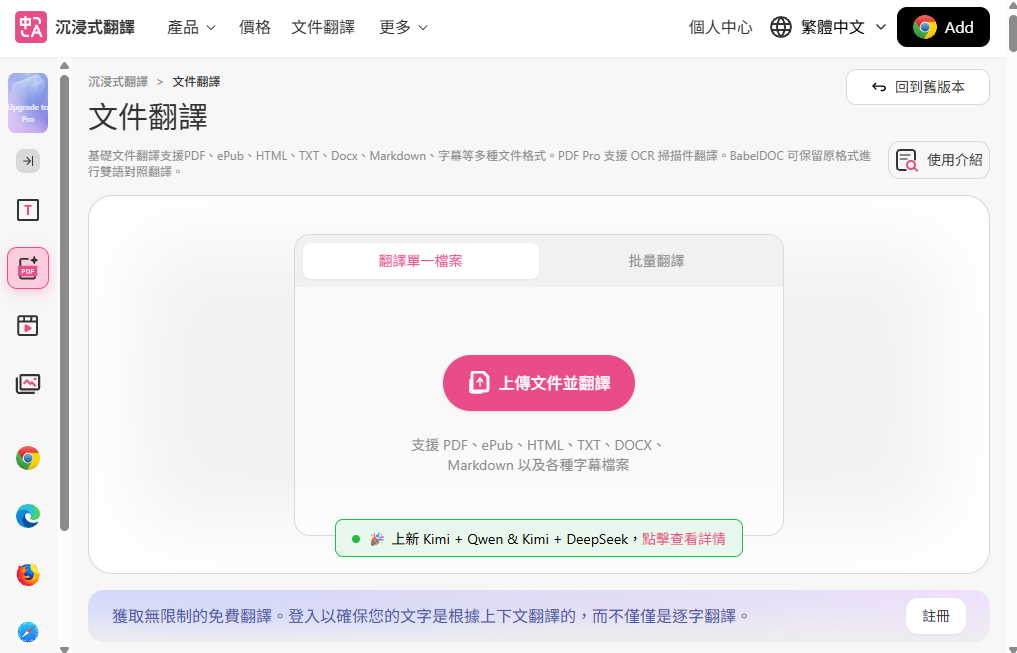Open the 更多 dropdown
This screenshot has height=653, width=1017.
coord(403,27)
